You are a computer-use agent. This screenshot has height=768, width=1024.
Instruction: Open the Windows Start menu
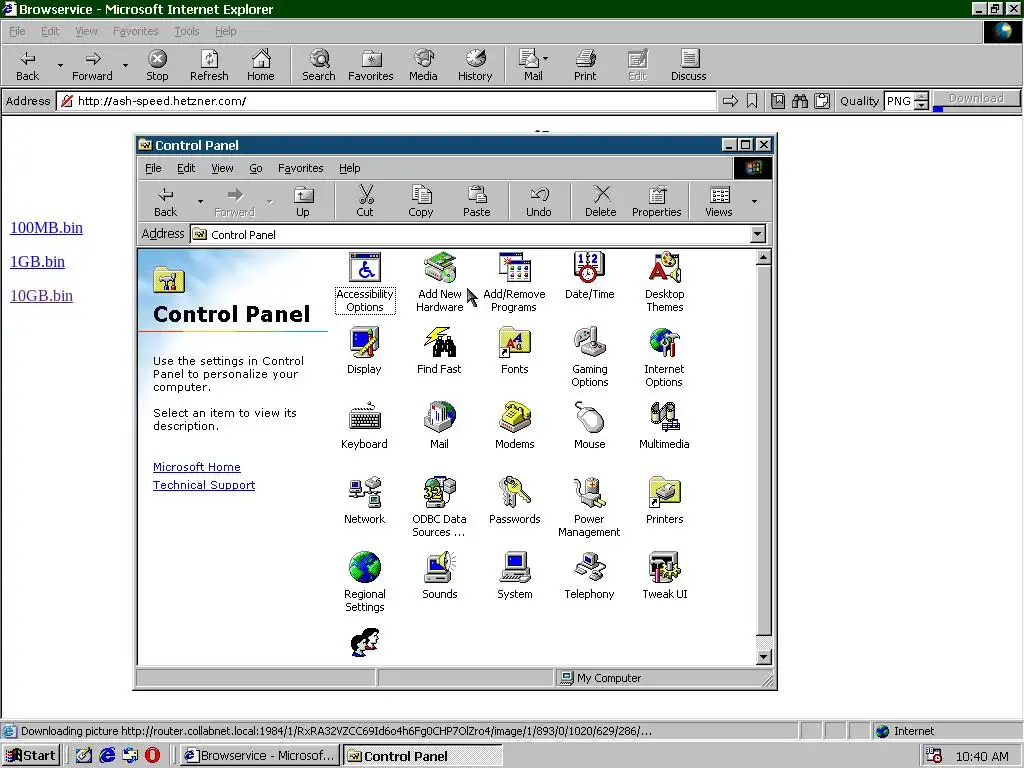tap(31, 756)
